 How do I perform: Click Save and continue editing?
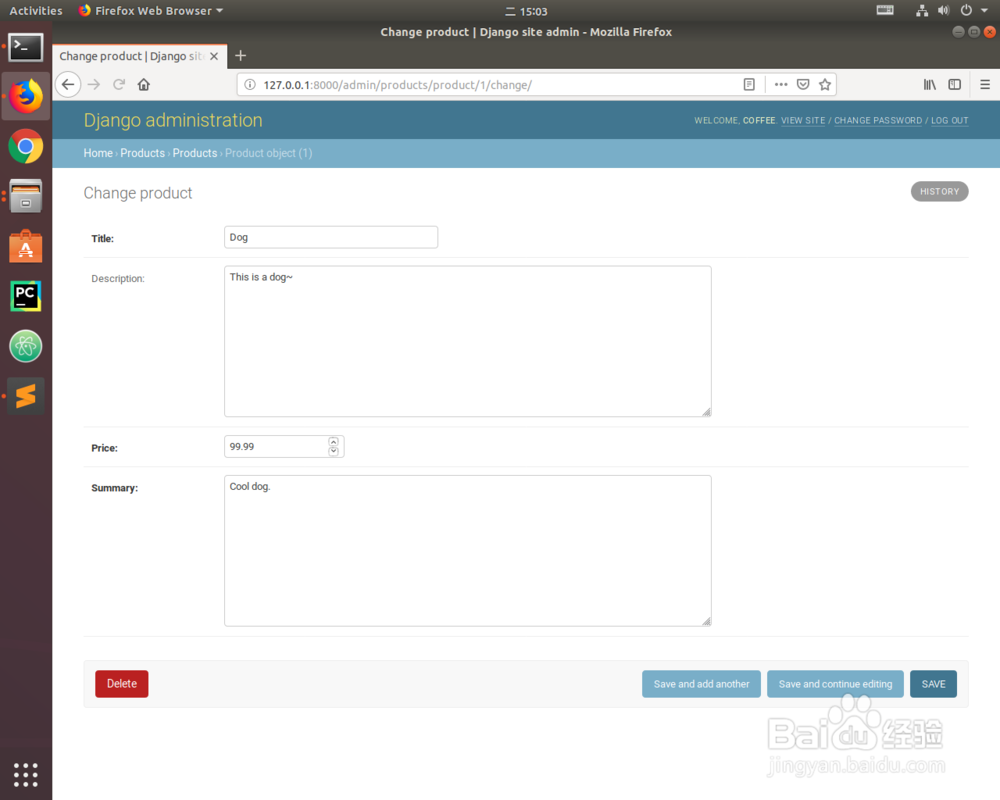coord(835,684)
